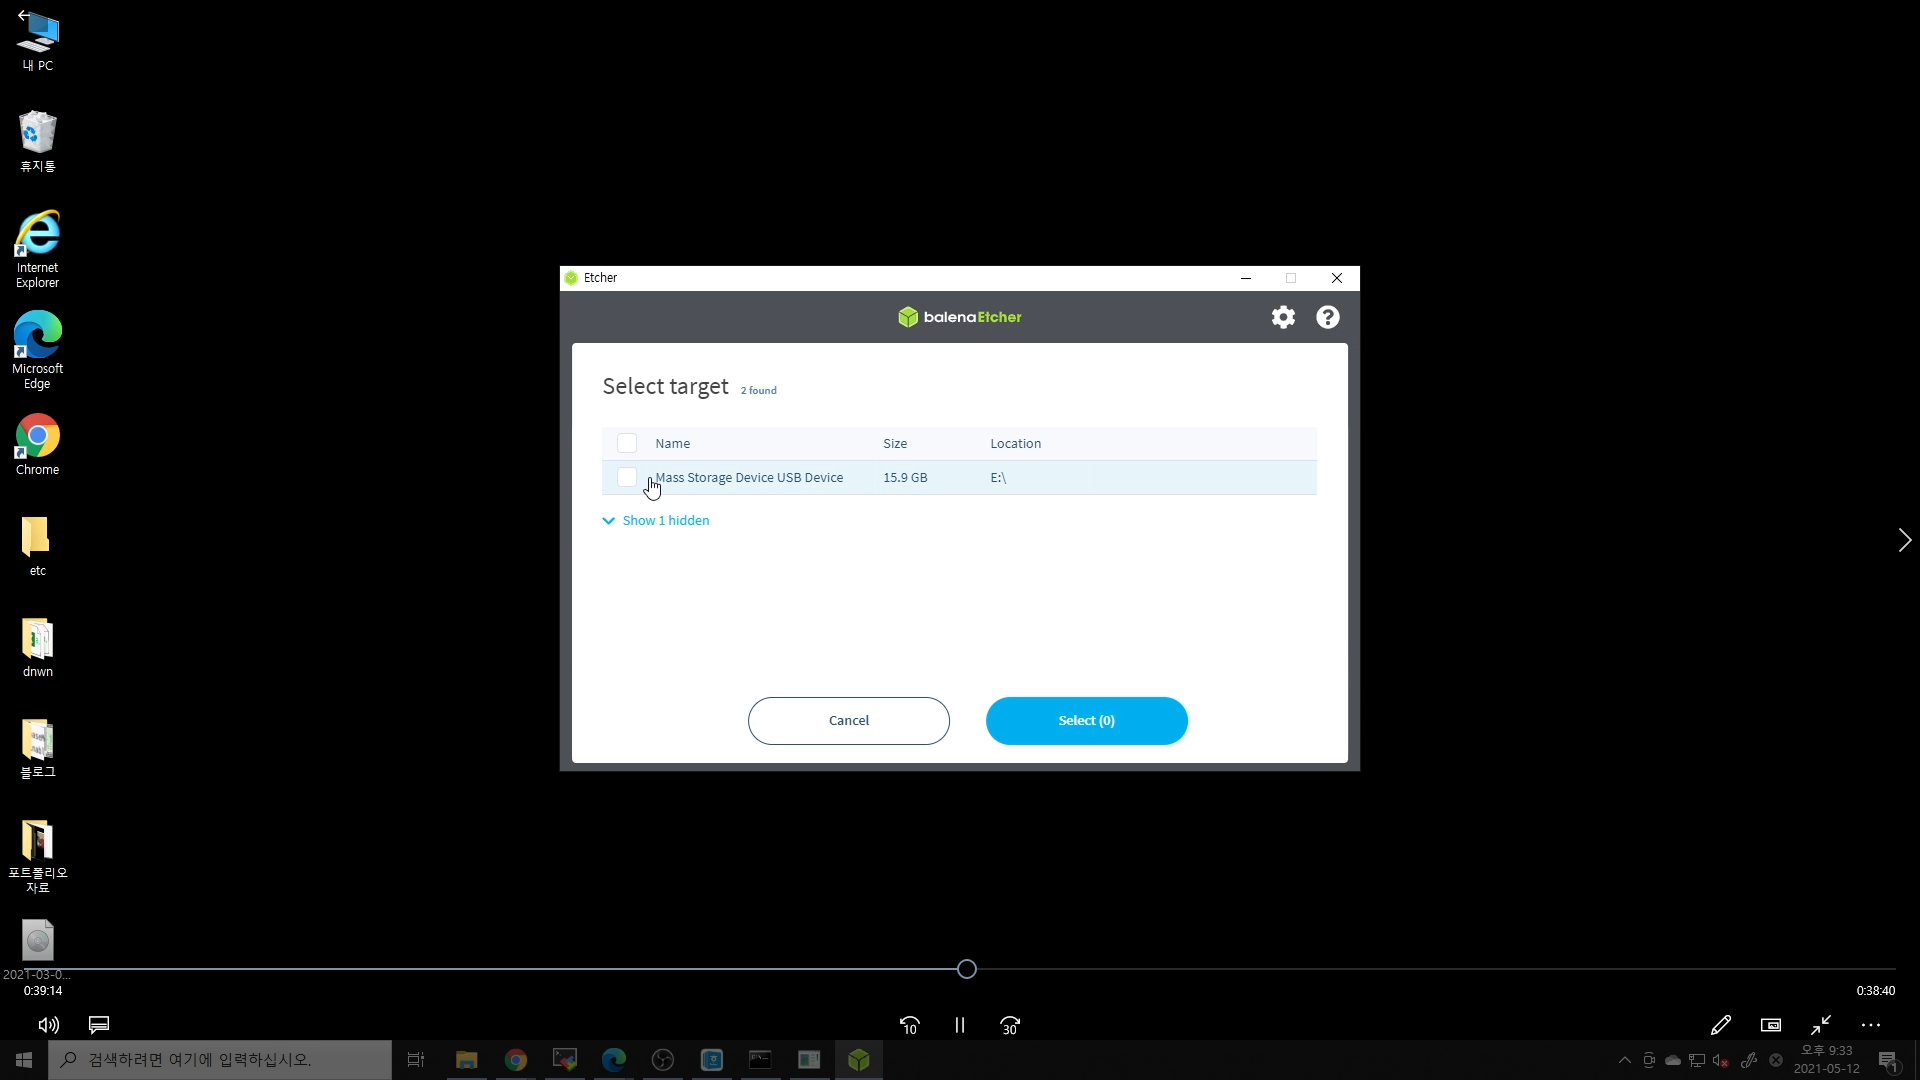Viewport: 1920px width, 1080px height.
Task: Click the Etcher help question mark icon
Action: (x=1327, y=317)
